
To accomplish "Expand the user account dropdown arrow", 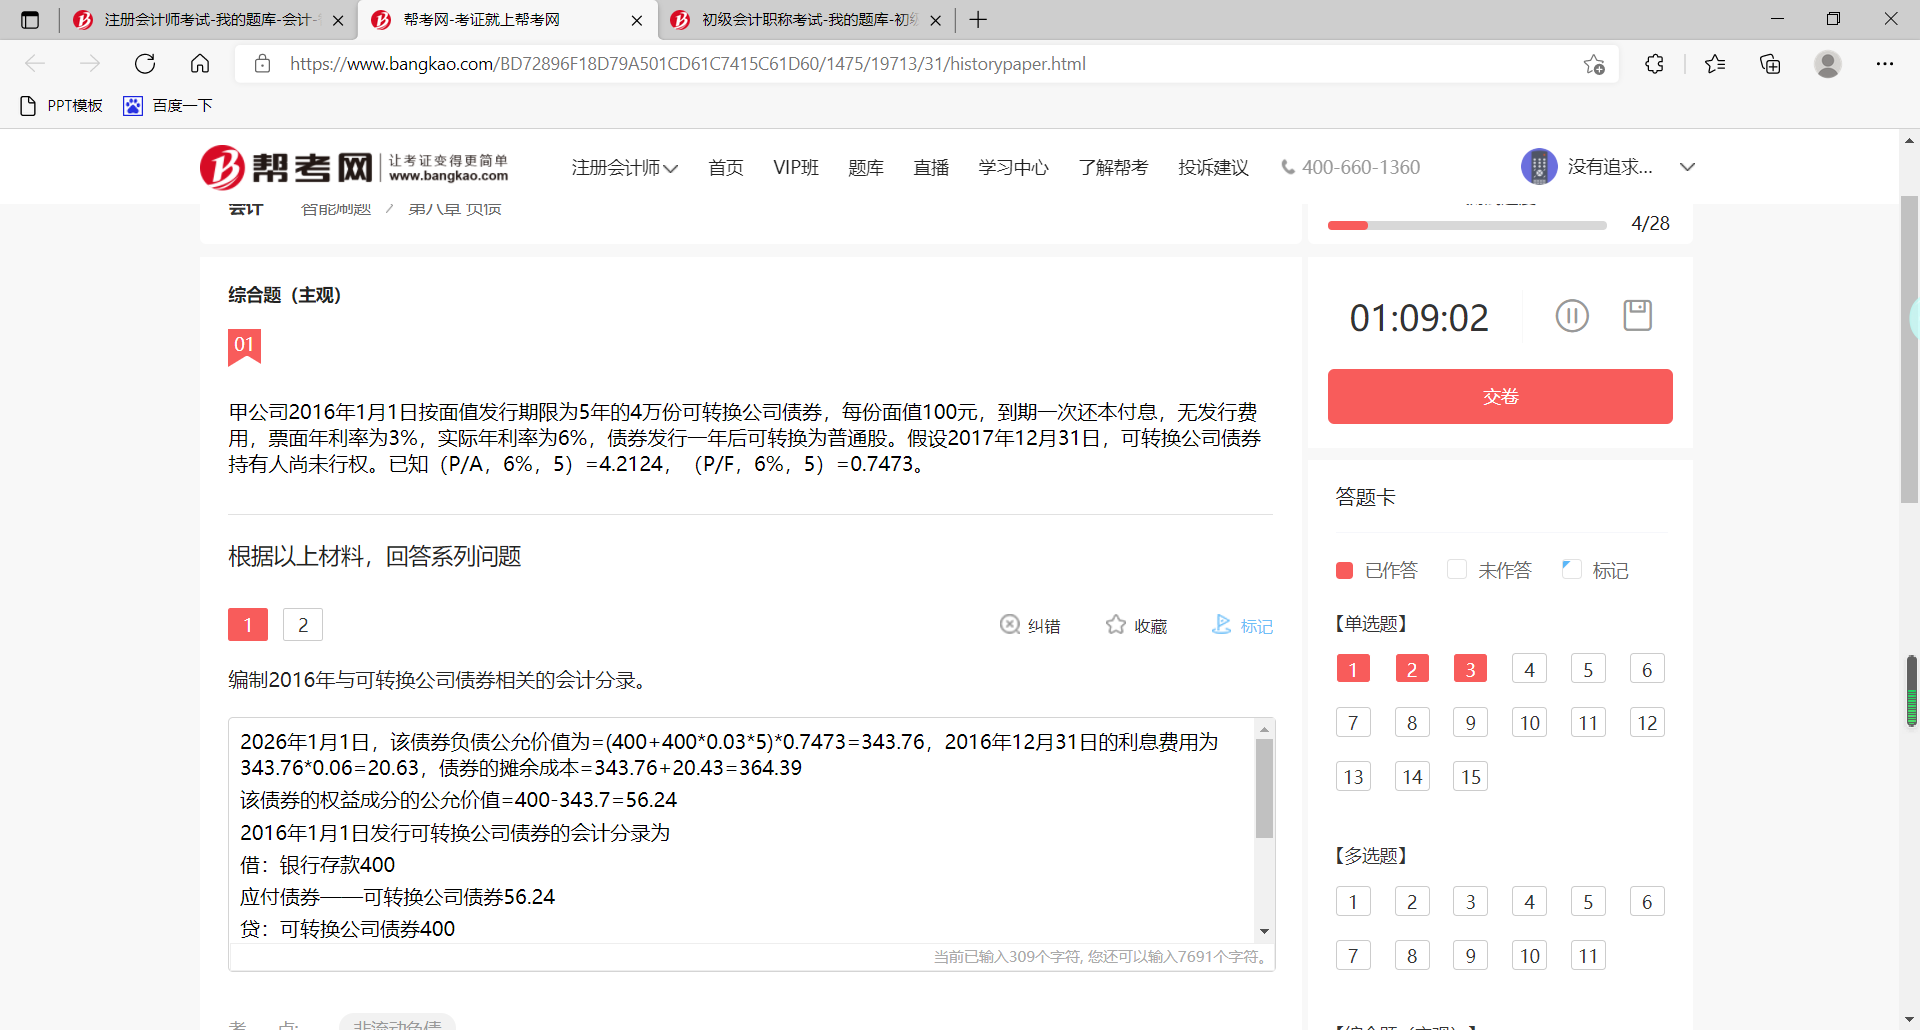I will (1687, 167).
